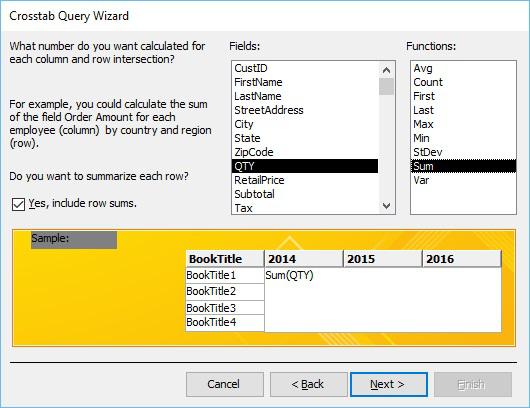Select RetailPrice field
530x408 pixels.
point(305,180)
